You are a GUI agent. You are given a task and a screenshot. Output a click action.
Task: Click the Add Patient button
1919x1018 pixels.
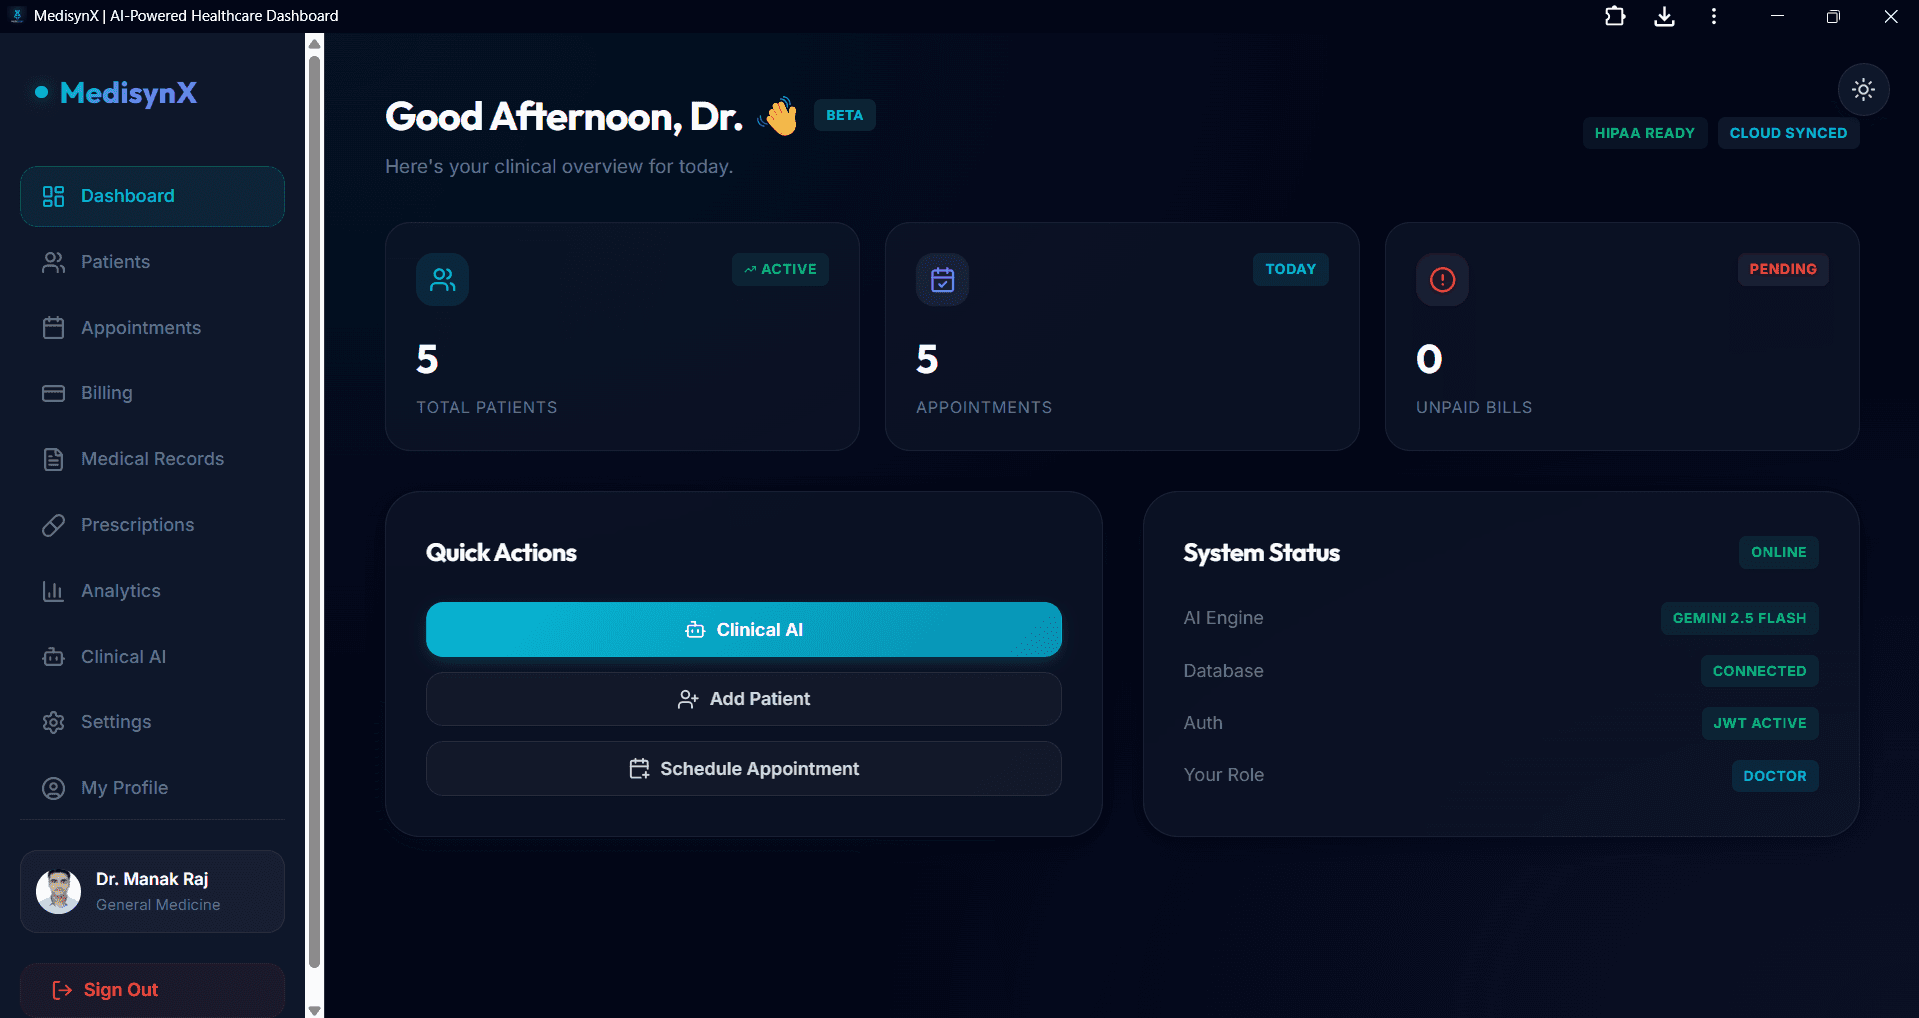click(743, 699)
